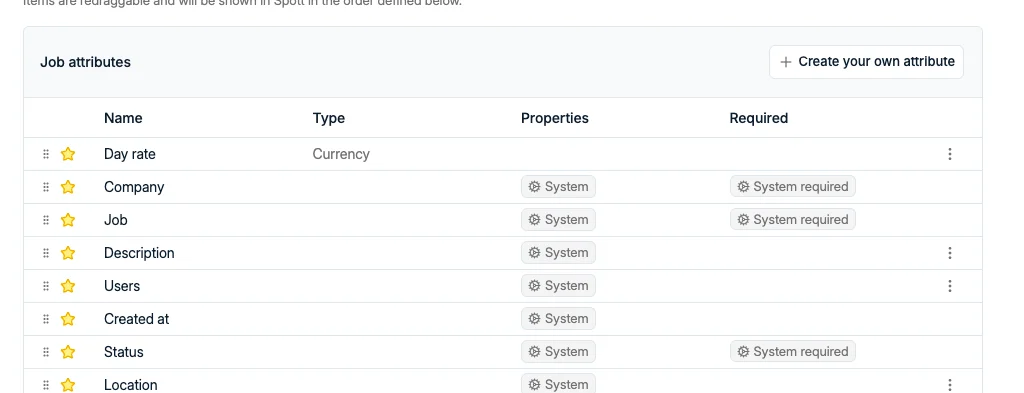The width and height of the screenshot is (1024, 393).
Task: Click the drag handle of Description row
Action: pyautogui.click(x=46, y=253)
